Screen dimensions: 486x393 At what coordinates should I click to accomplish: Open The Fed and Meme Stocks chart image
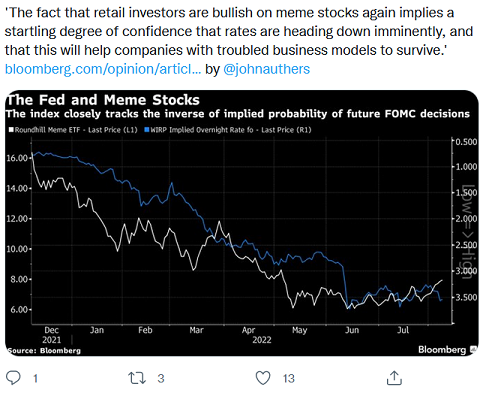point(242,223)
